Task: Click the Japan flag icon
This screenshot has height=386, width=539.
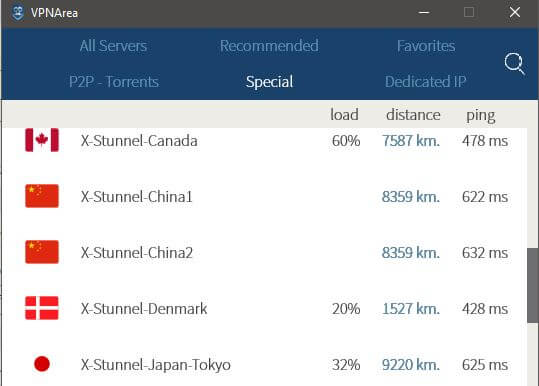Action: click(42, 364)
